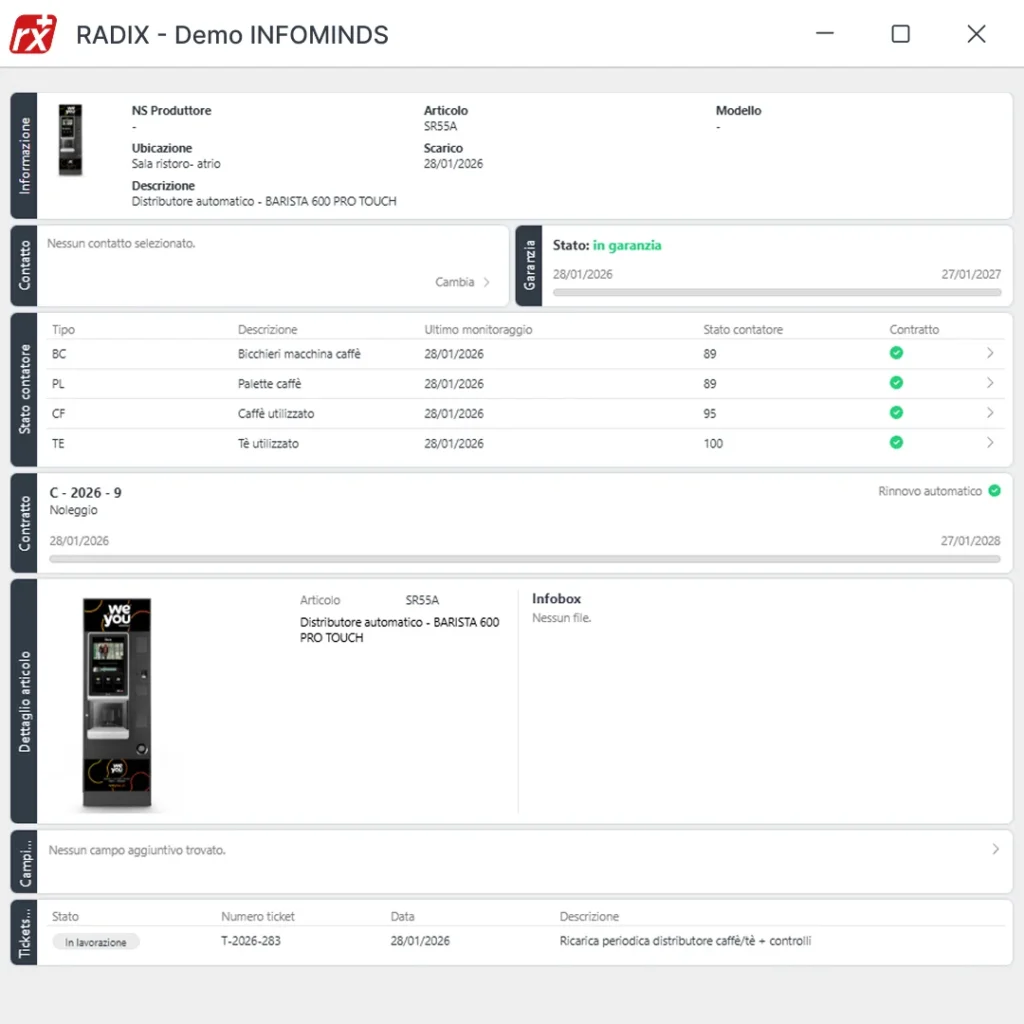The width and height of the screenshot is (1024, 1024).
Task: Open the CF counter row arrow
Action: coord(990,413)
